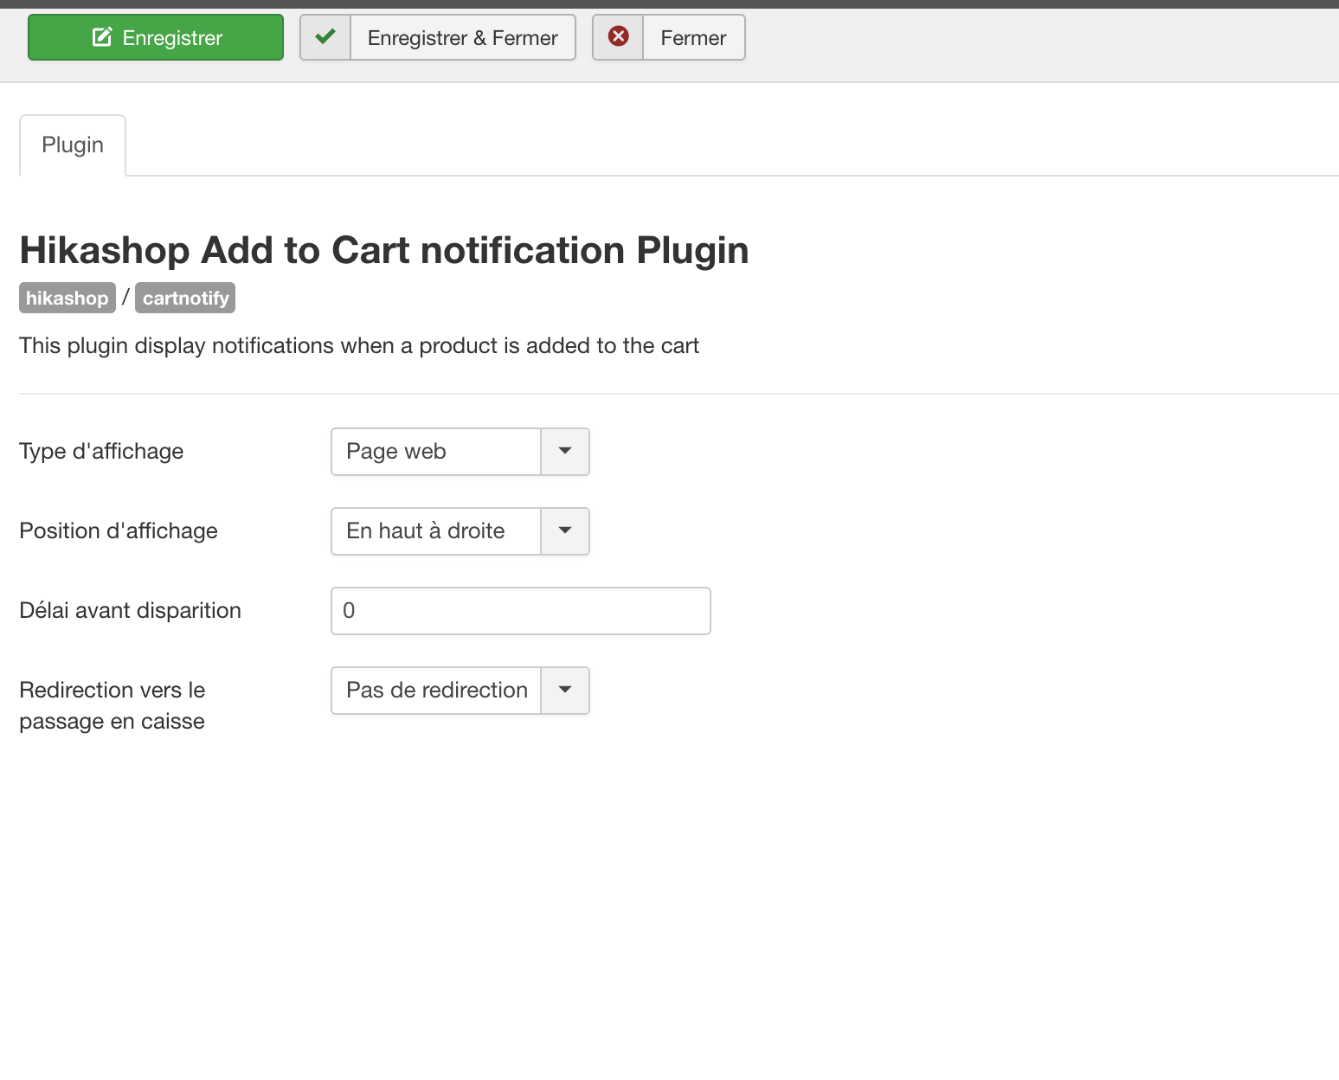The height and width of the screenshot is (1080, 1339).
Task: Expand the Type d'affichage dropdown arrow
Action: (x=565, y=452)
